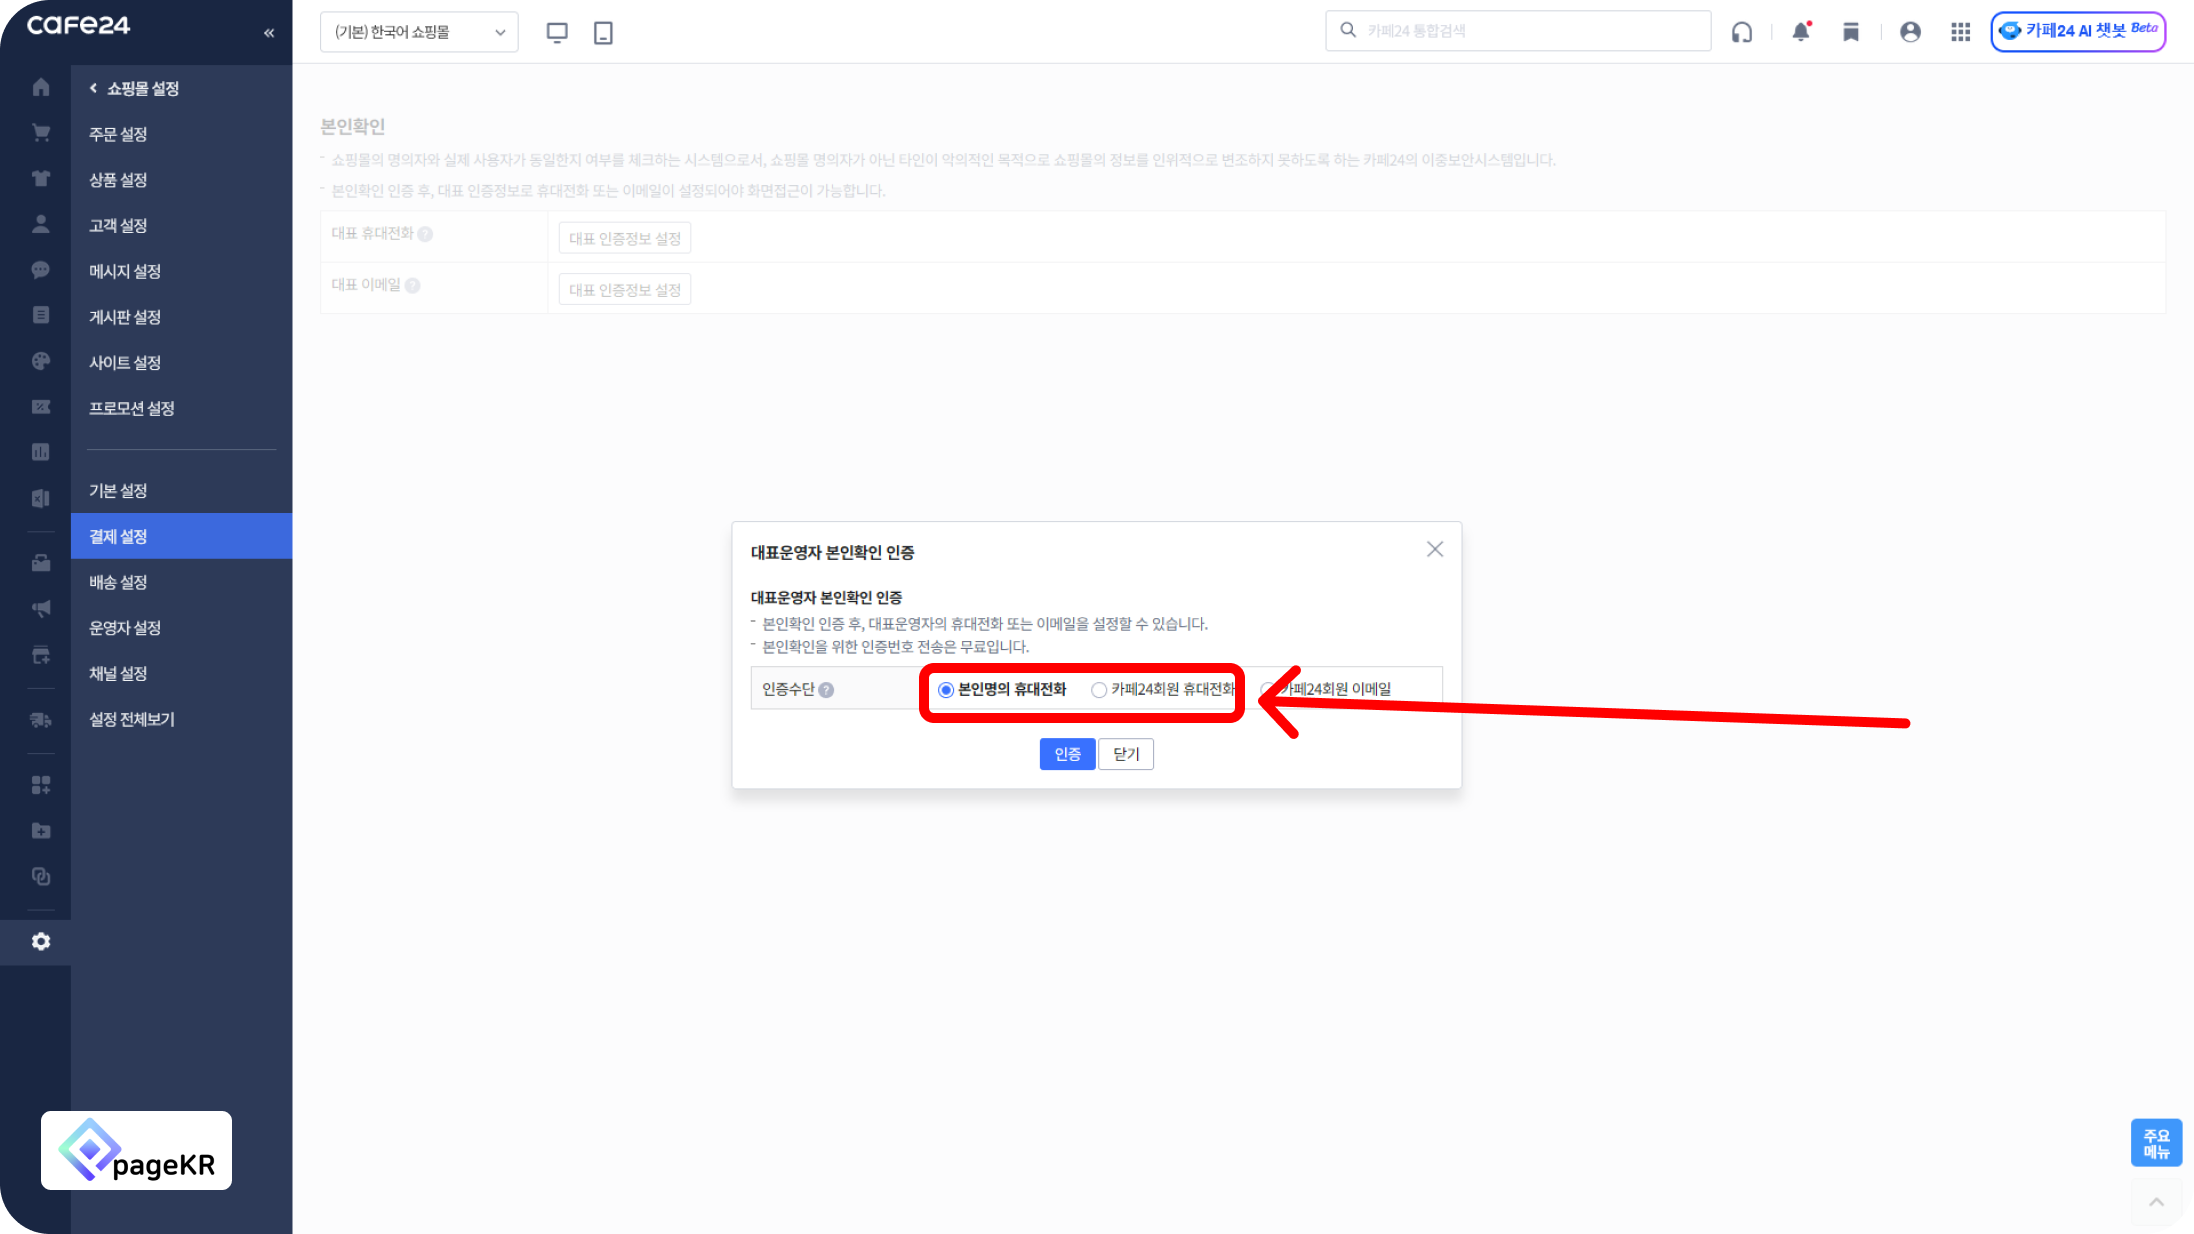Click the notification bell icon

[1801, 32]
